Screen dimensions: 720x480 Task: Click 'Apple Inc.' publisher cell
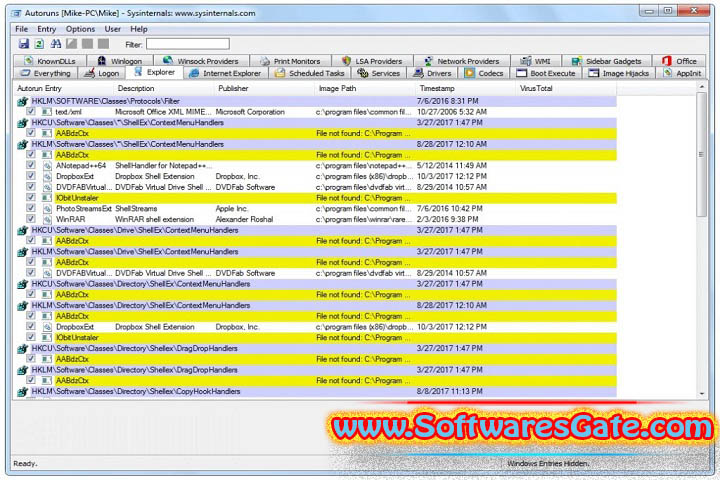click(232, 209)
